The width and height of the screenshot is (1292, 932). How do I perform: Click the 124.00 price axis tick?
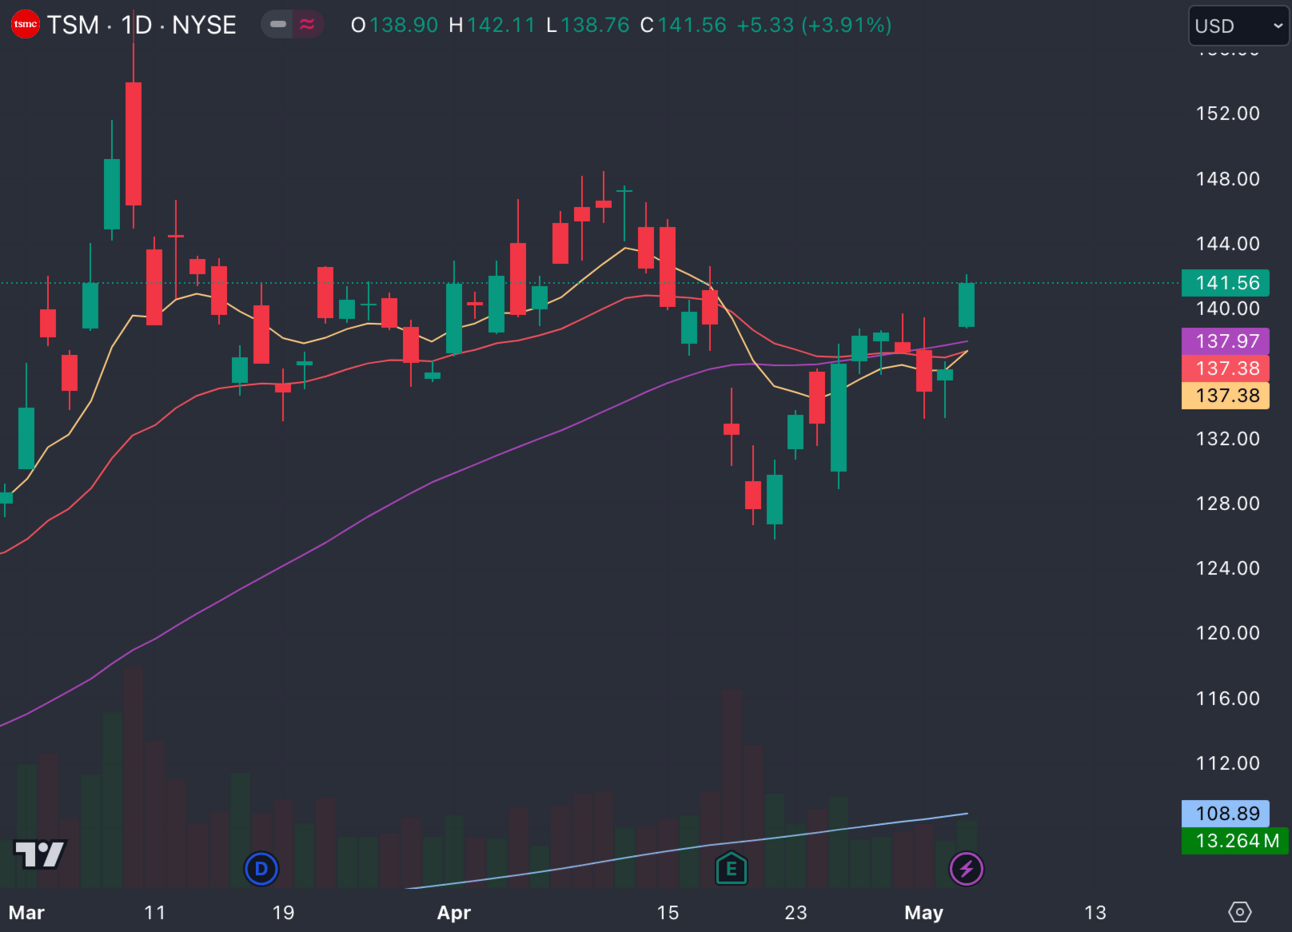(1228, 568)
